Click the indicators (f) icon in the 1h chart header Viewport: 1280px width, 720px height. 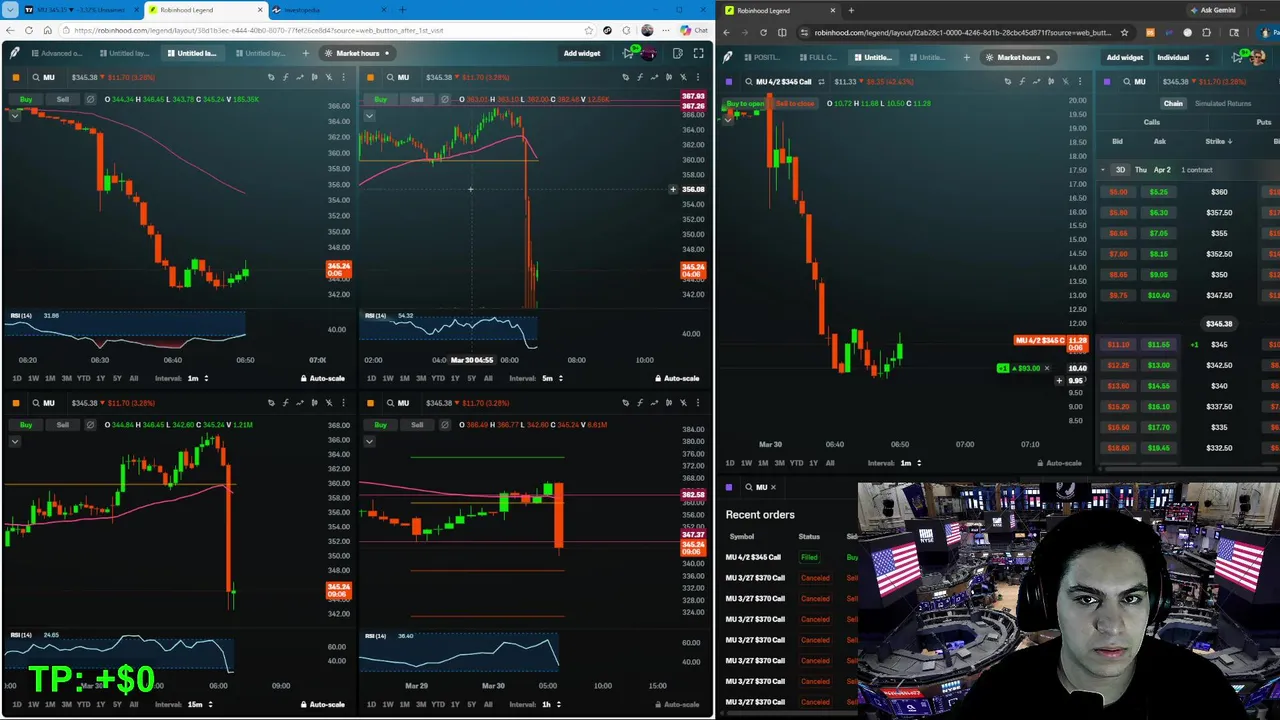click(640, 403)
